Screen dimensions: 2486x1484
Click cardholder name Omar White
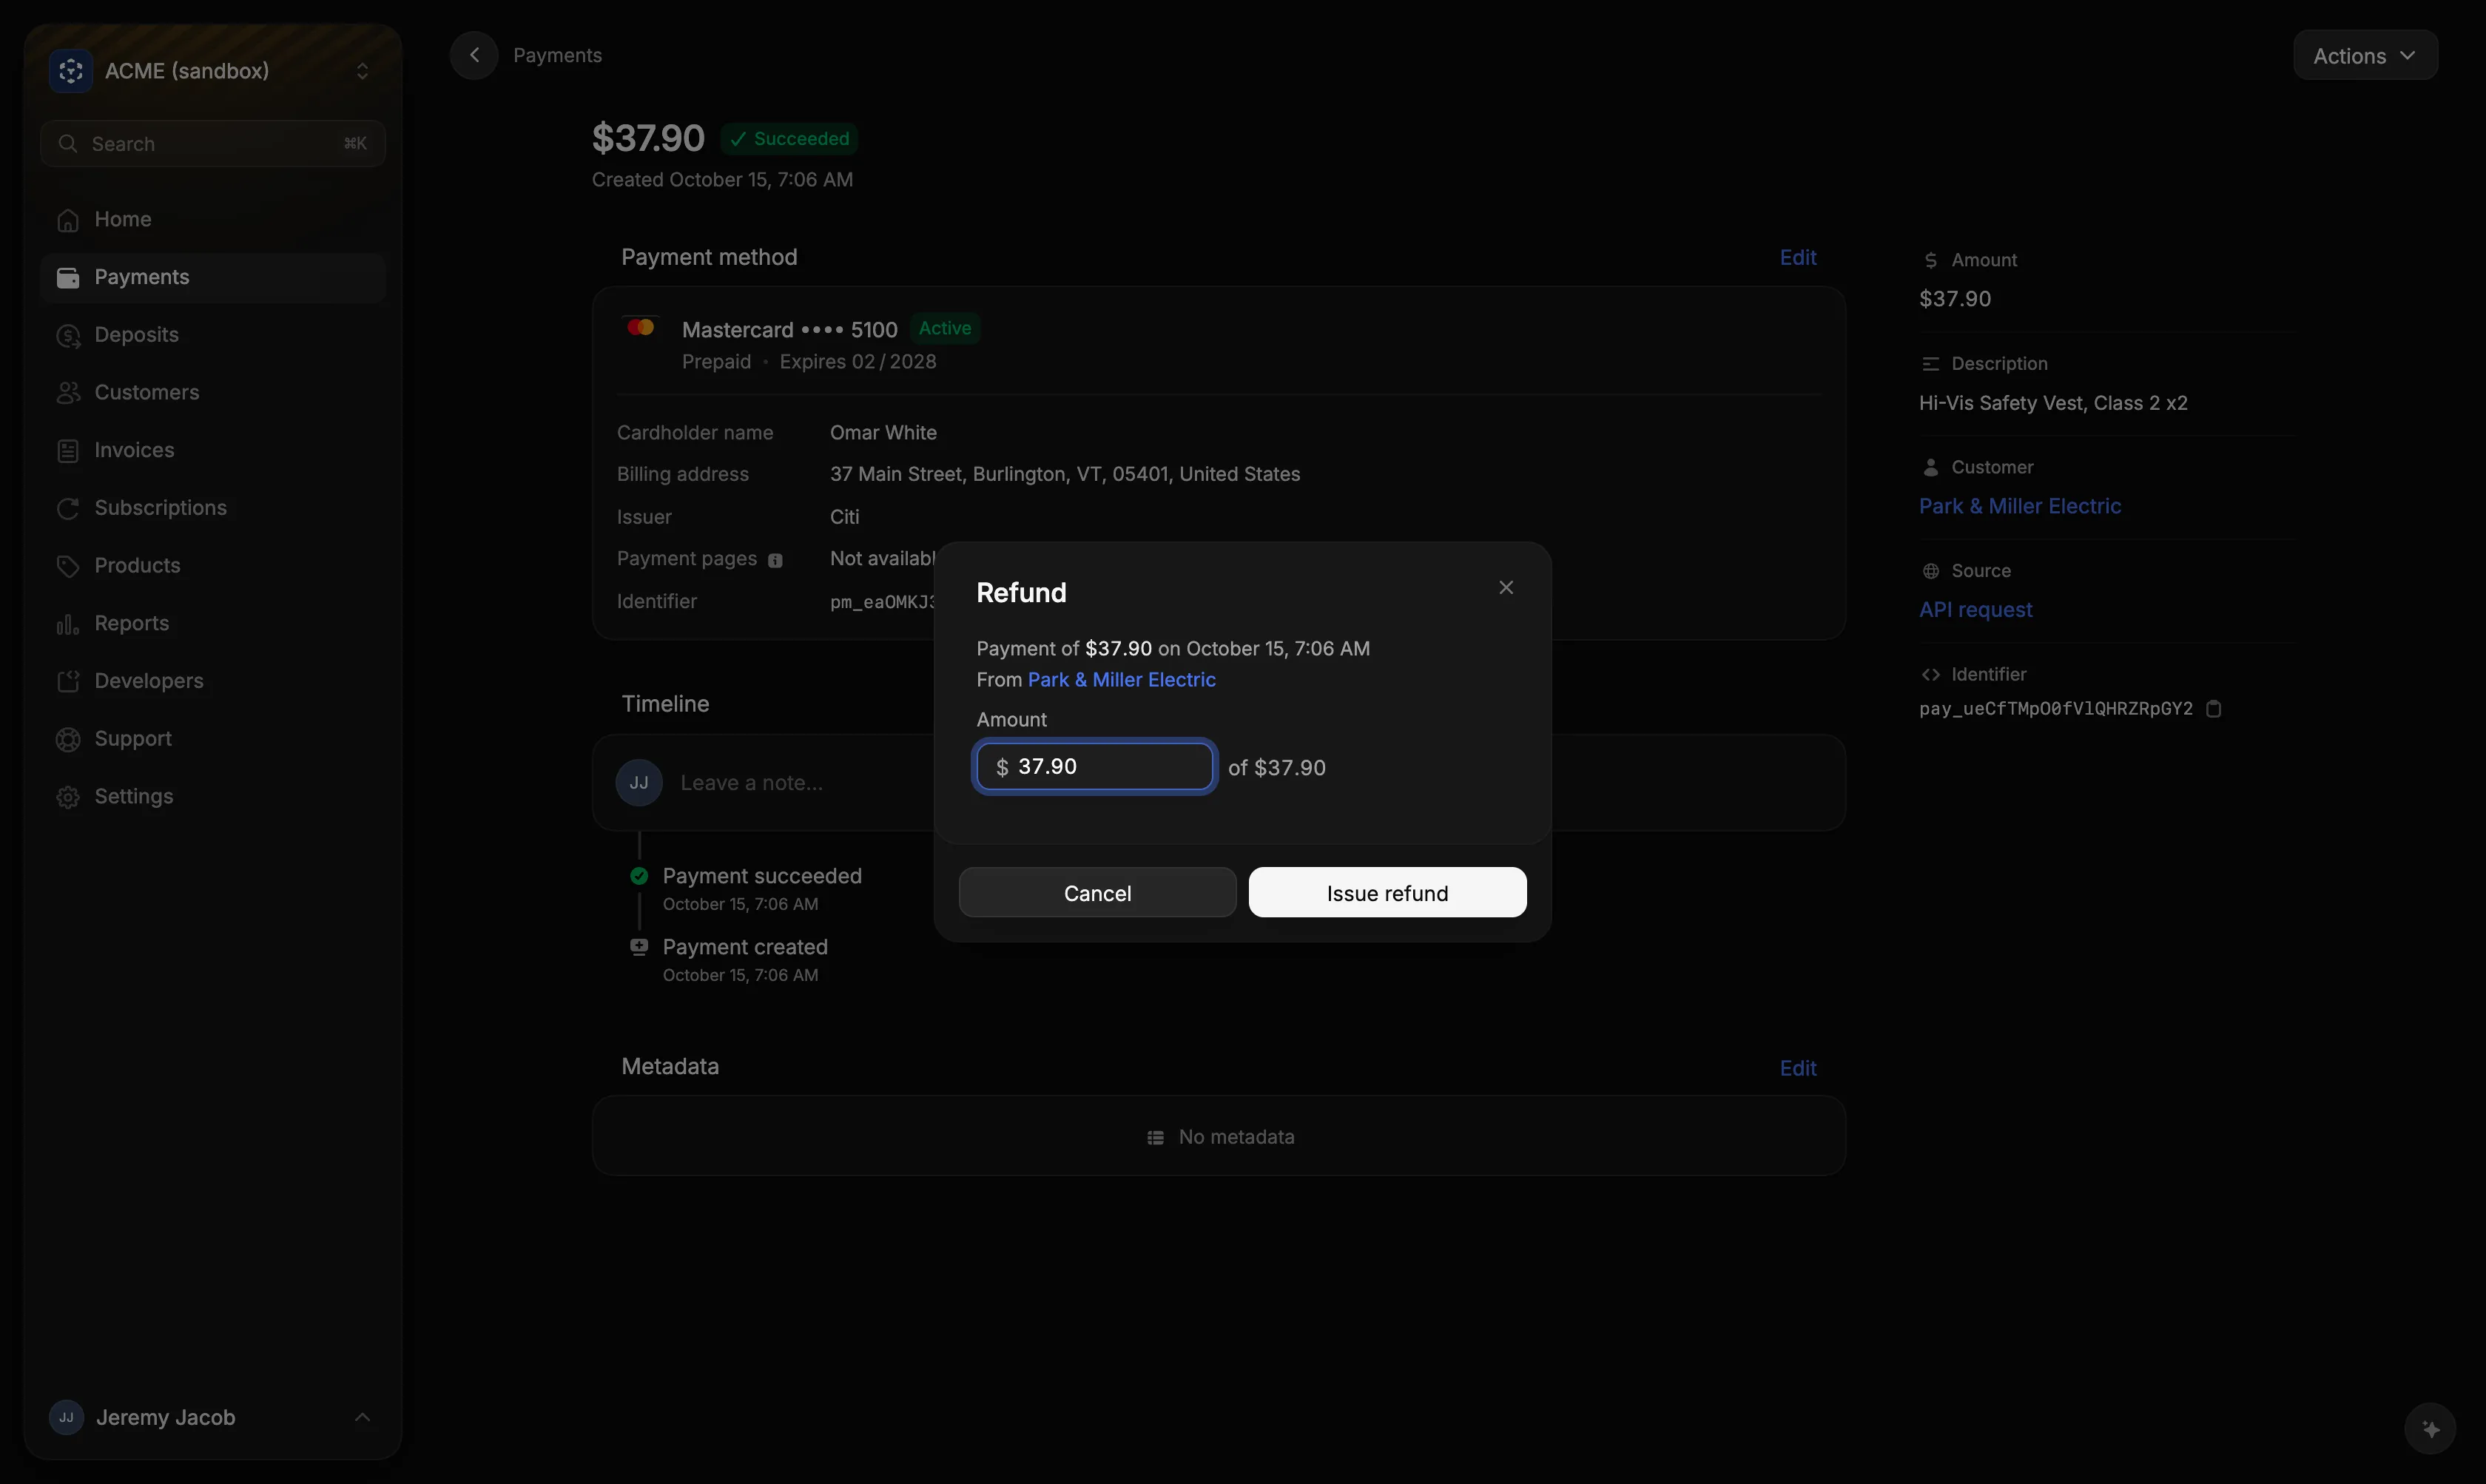tap(883, 432)
